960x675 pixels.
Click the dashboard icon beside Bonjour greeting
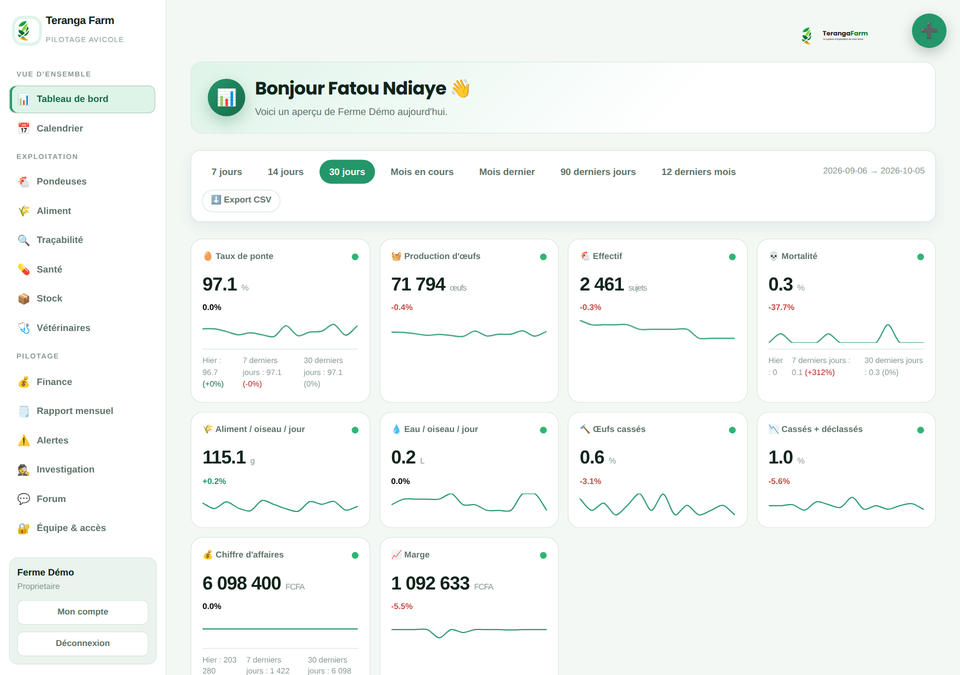coord(227,97)
